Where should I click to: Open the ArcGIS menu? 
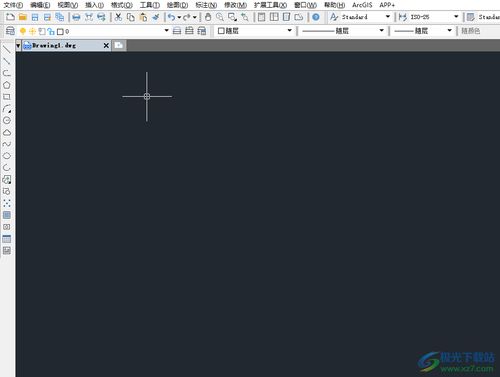[362, 5]
